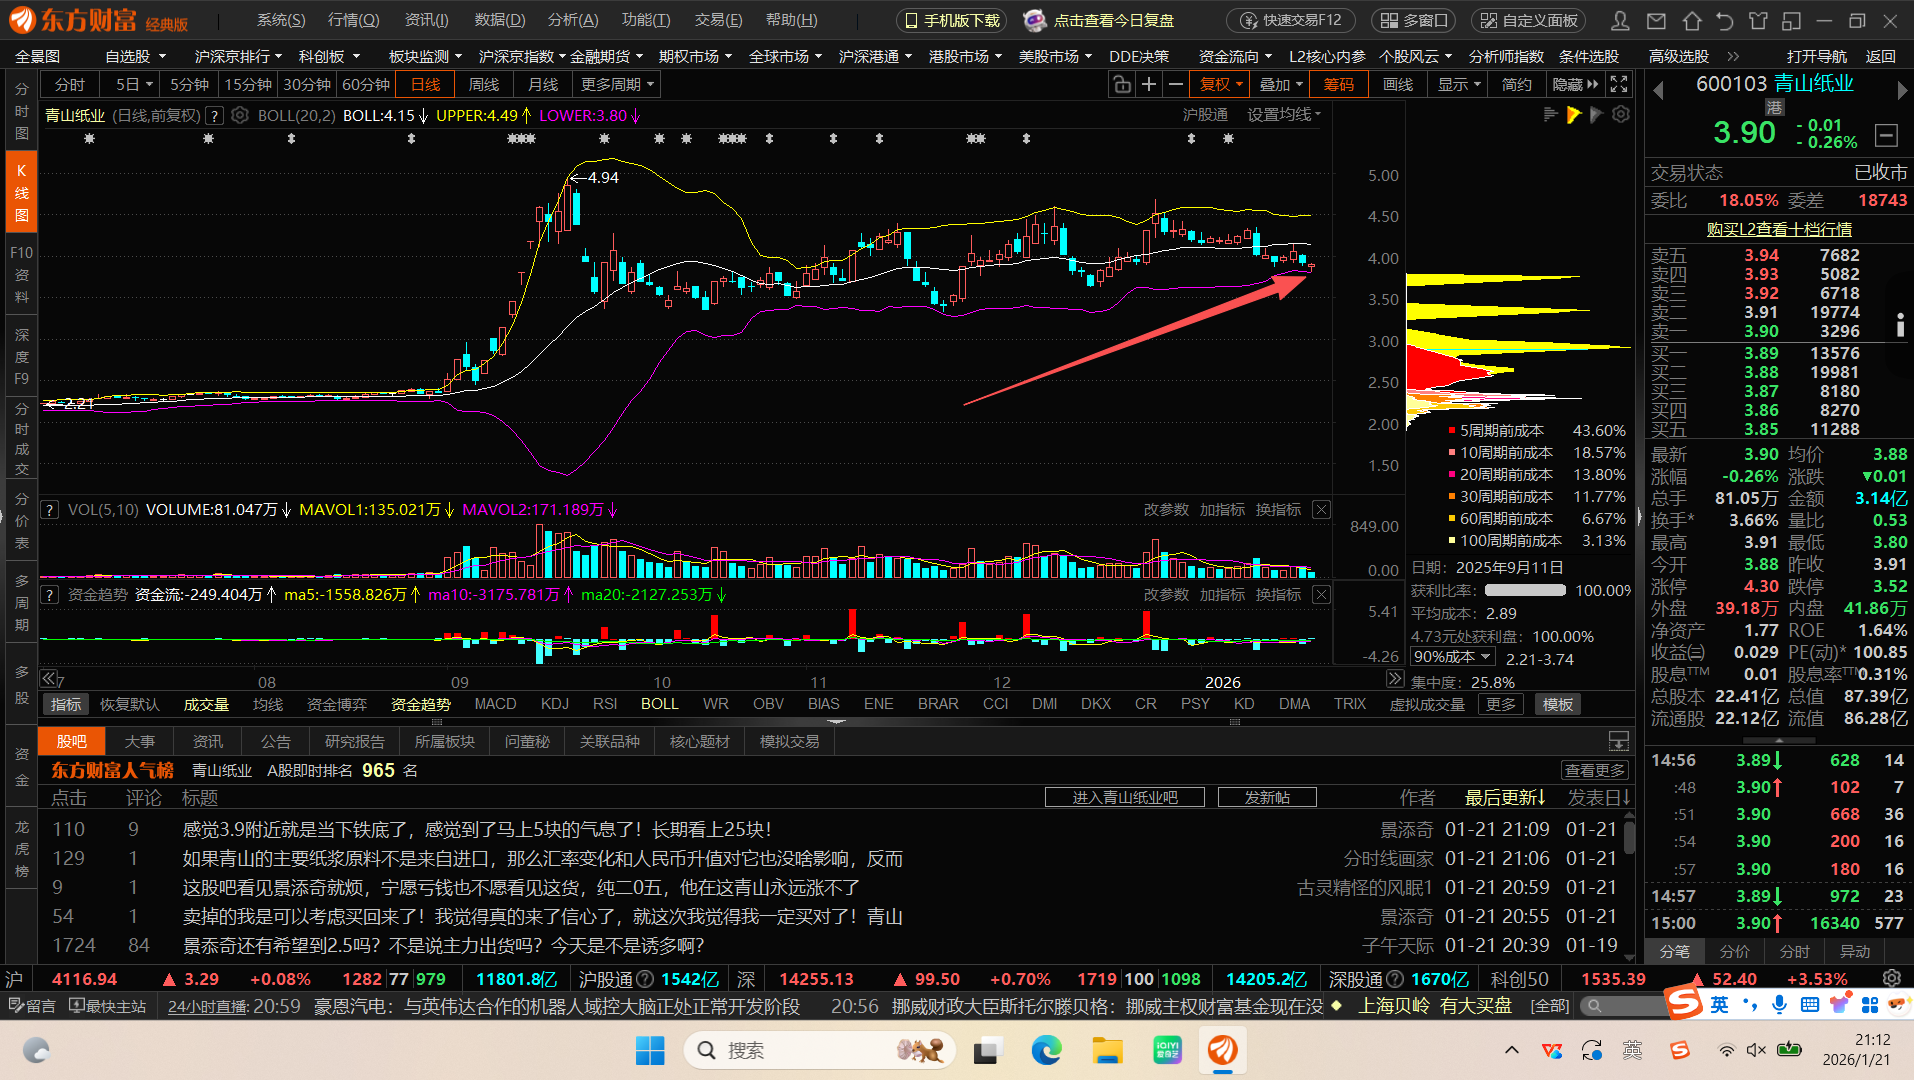This screenshot has height=1080, width=1914.
Task: Open chip distribution settings gear
Action: point(1621,114)
